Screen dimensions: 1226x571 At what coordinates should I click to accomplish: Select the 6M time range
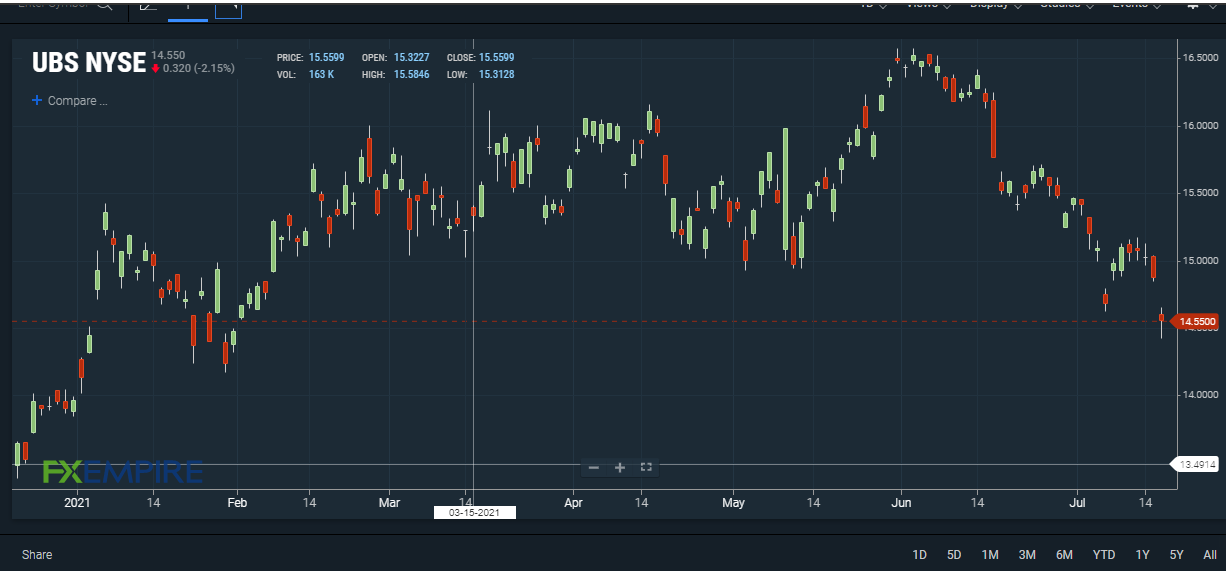coord(1064,554)
